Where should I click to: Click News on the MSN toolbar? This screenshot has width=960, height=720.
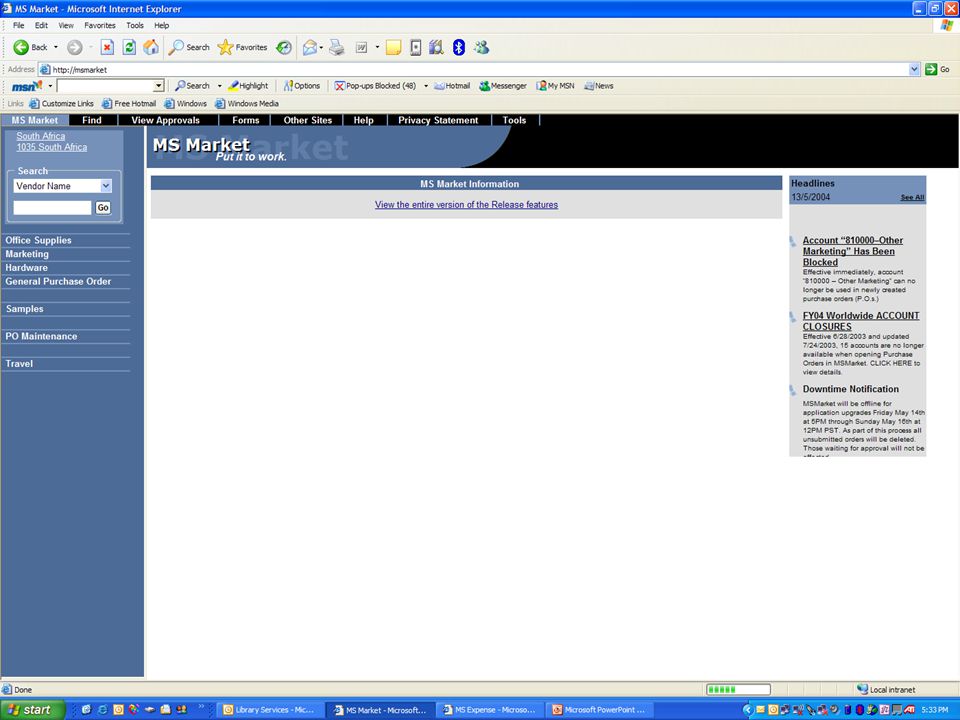(599, 86)
